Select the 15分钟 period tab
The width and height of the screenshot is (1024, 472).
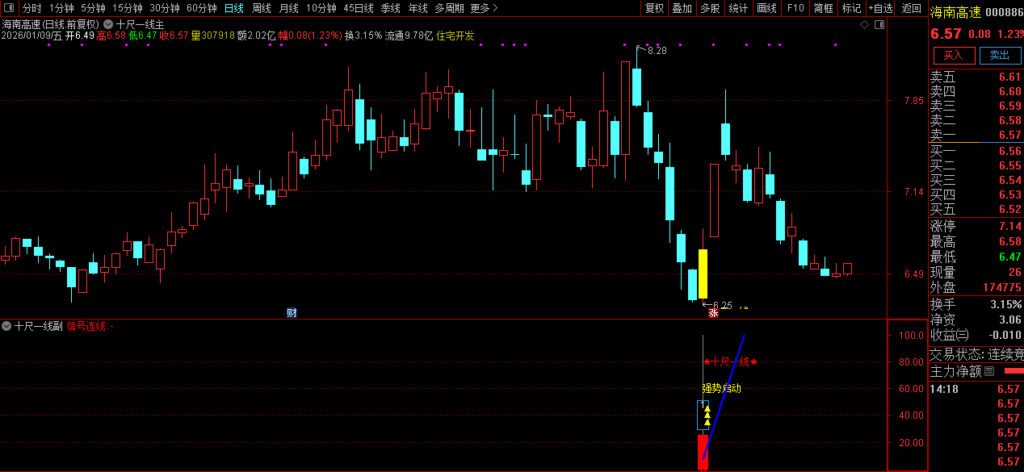127,8
